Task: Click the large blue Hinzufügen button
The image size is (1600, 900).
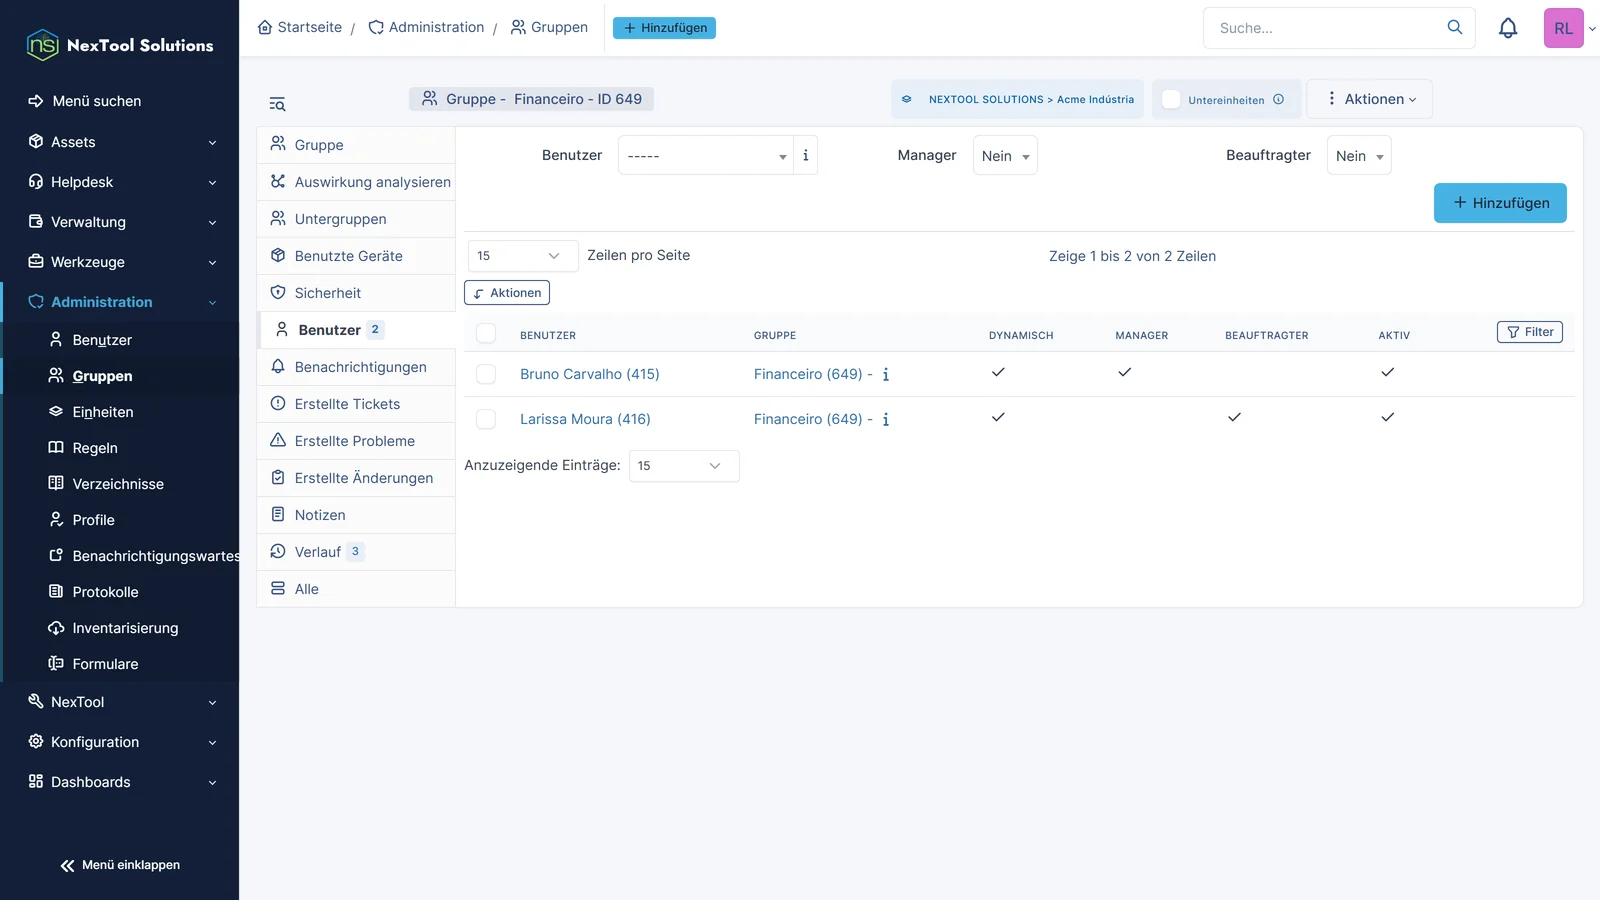Action: click(1500, 203)
